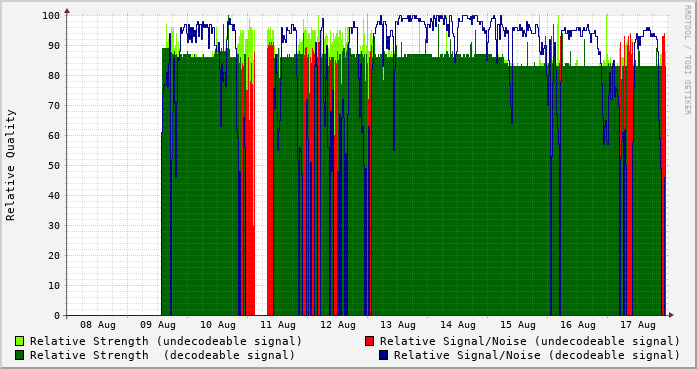Click the light green undecodeable strength swatch
Image resolution: width=697 pixels, height=369 pixels.
20,341
